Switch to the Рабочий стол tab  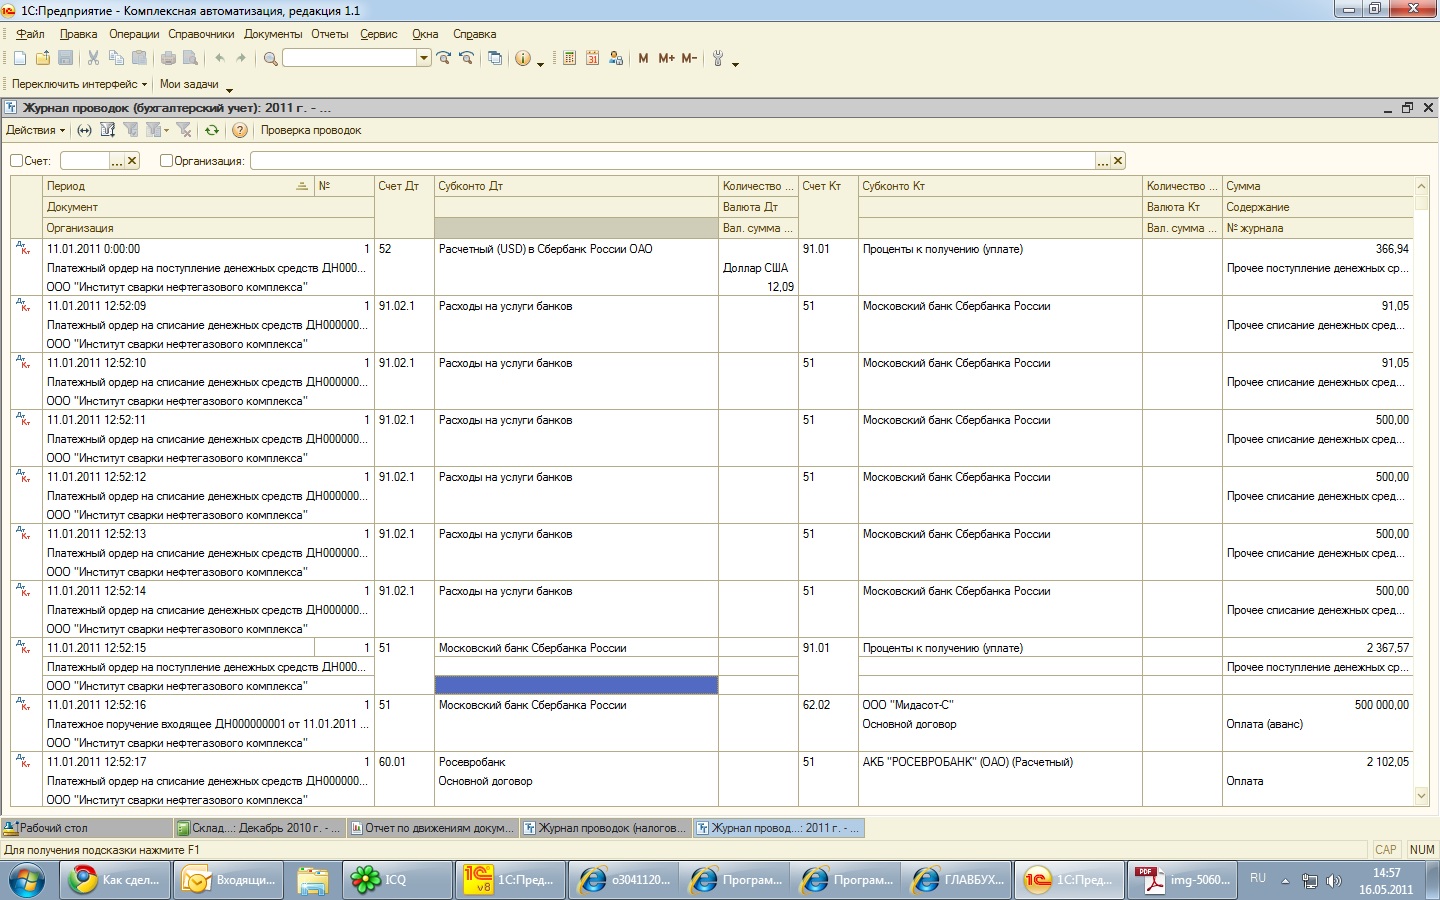[x=53, y=828]
